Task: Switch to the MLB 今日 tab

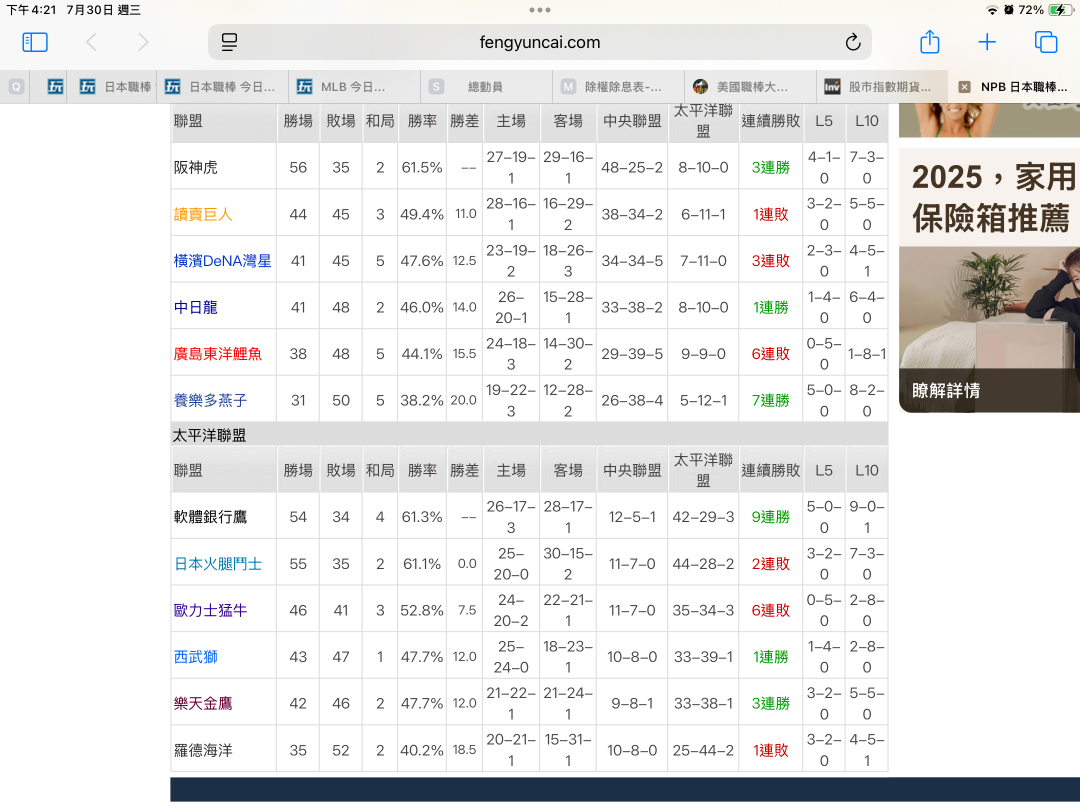Action: coord(353,87)
